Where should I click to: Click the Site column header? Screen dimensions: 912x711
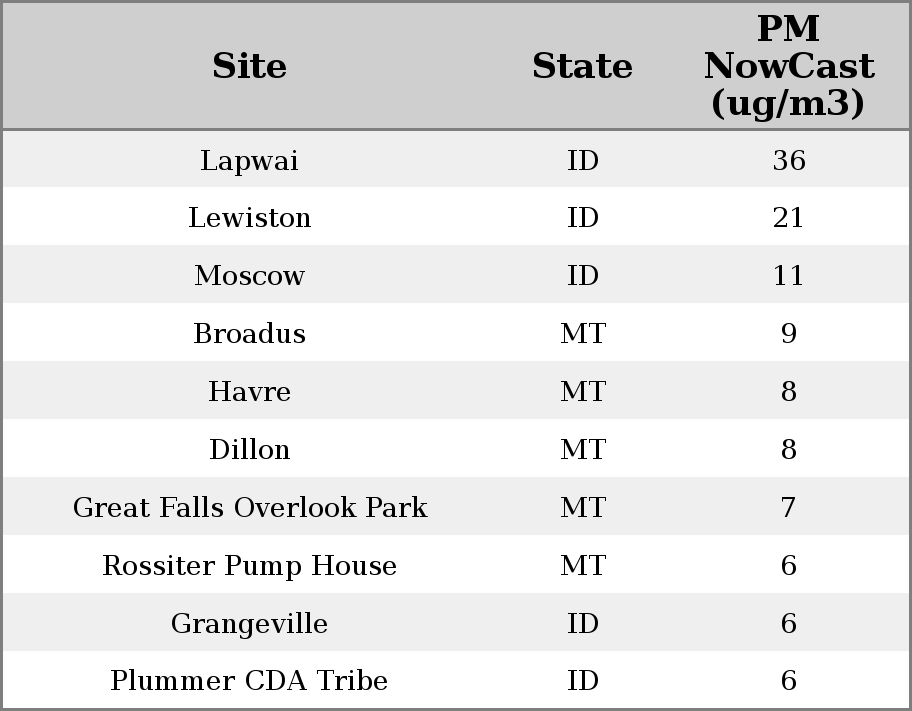click(249, 67)
